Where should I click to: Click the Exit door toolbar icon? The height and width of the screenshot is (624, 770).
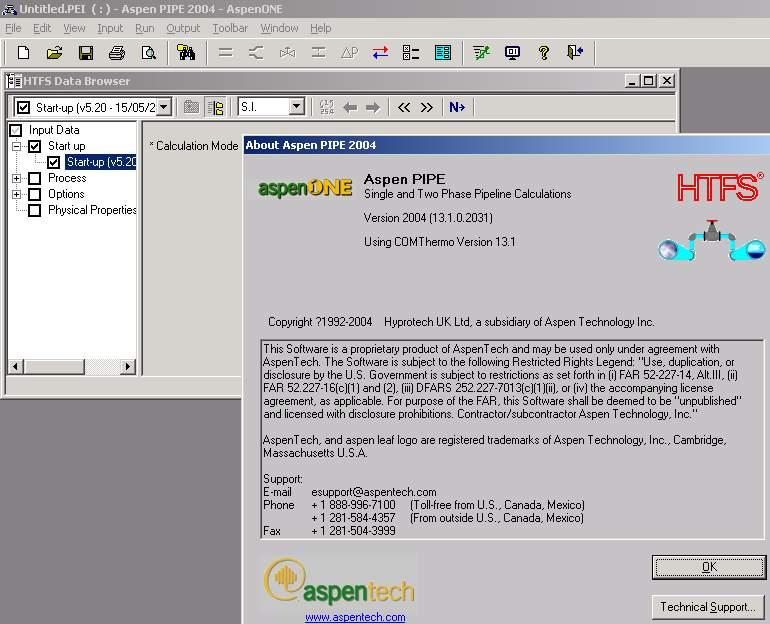click(x=575, y=52)
